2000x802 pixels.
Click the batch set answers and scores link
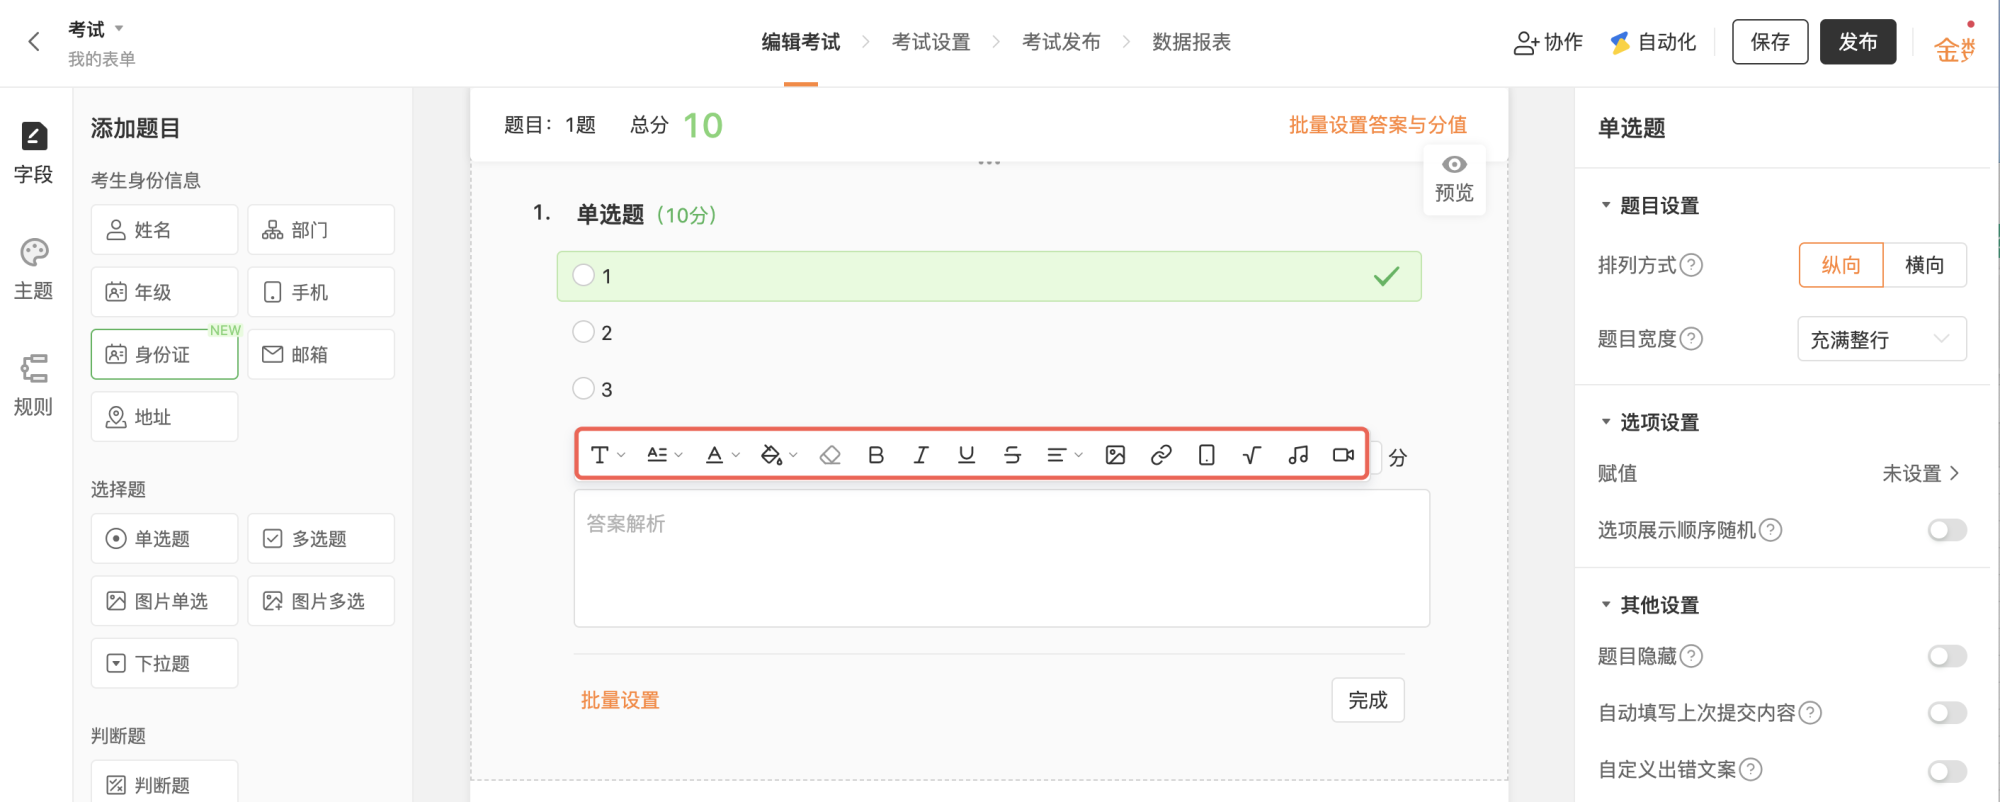[x=1377, y=125]
